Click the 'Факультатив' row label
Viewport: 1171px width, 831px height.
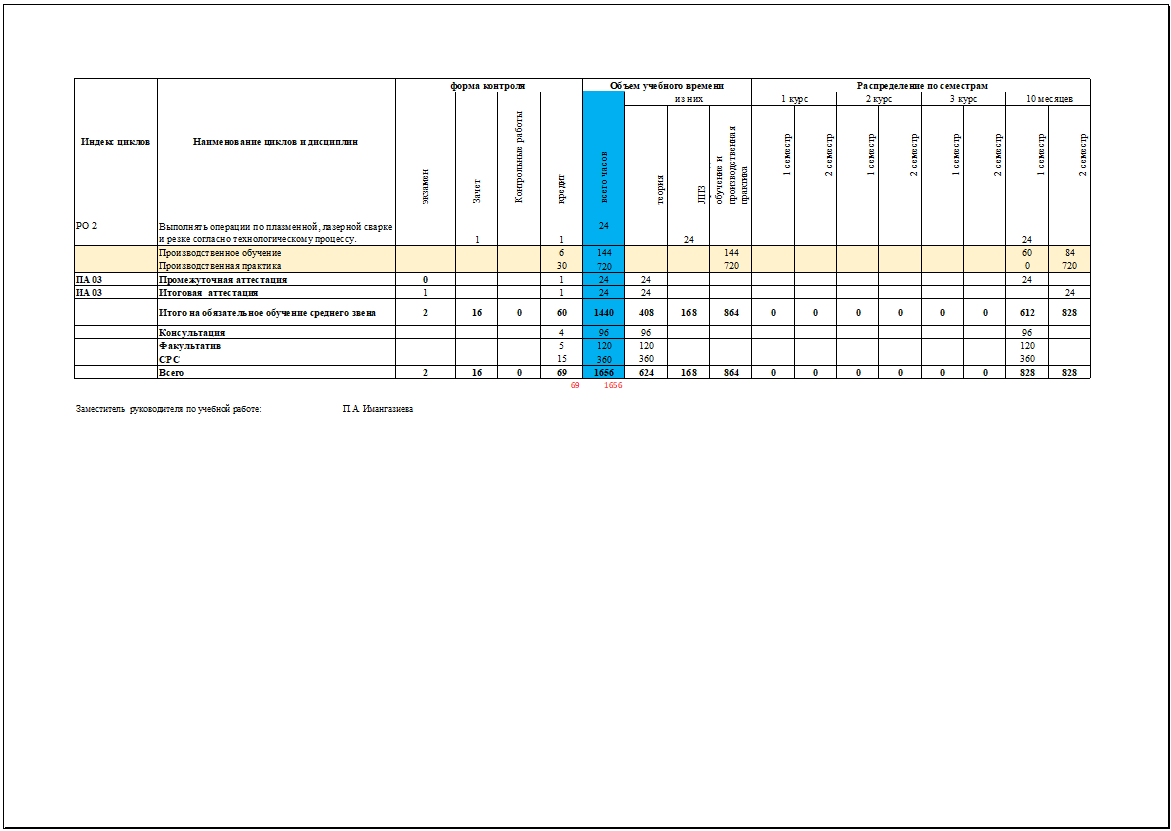[x=189, y=345]
